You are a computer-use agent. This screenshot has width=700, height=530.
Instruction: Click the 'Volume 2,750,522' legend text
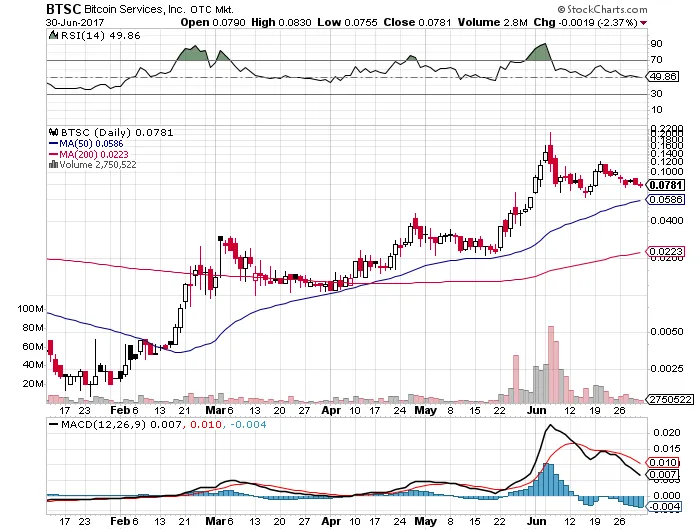pyautogui.click(x=98, y=165)
